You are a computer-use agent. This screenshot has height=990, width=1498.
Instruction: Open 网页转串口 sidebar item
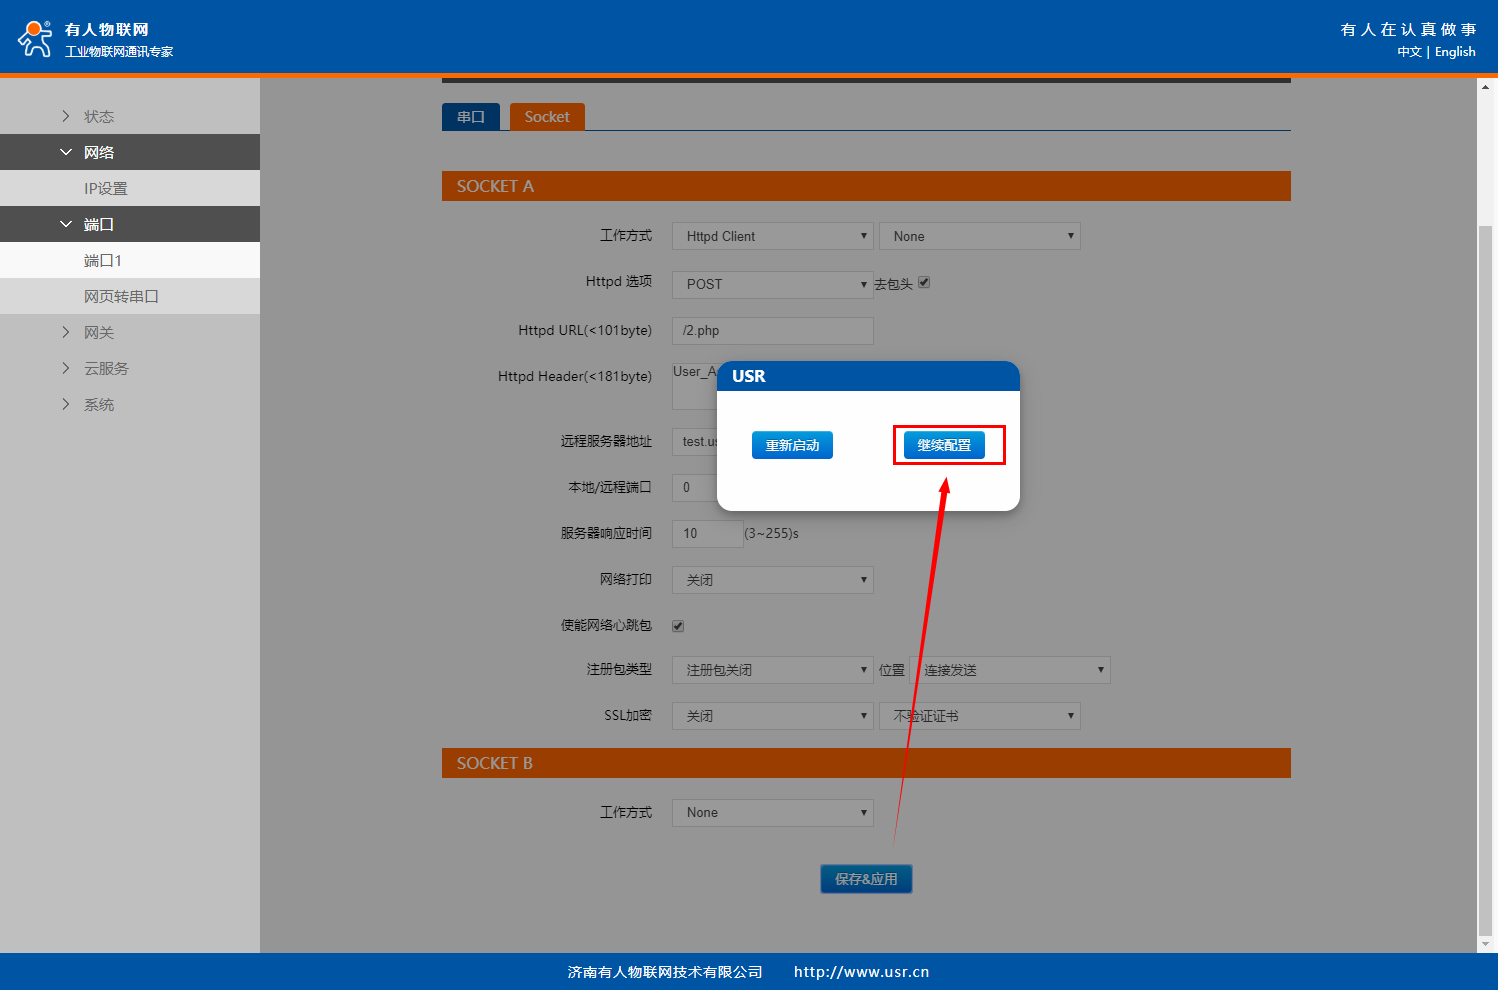pos(121,296)
